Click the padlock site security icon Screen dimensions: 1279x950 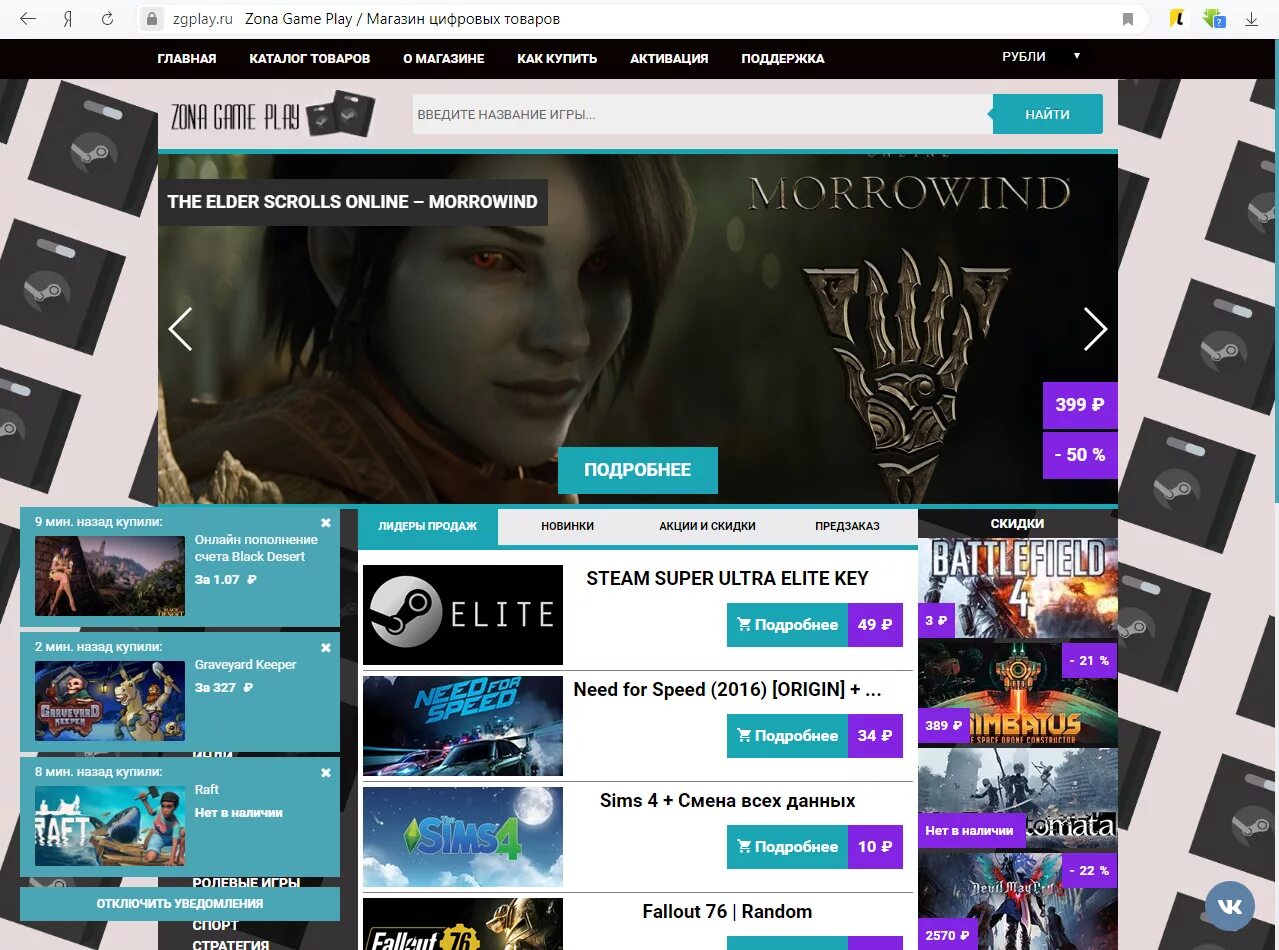(x=152, y=19)
